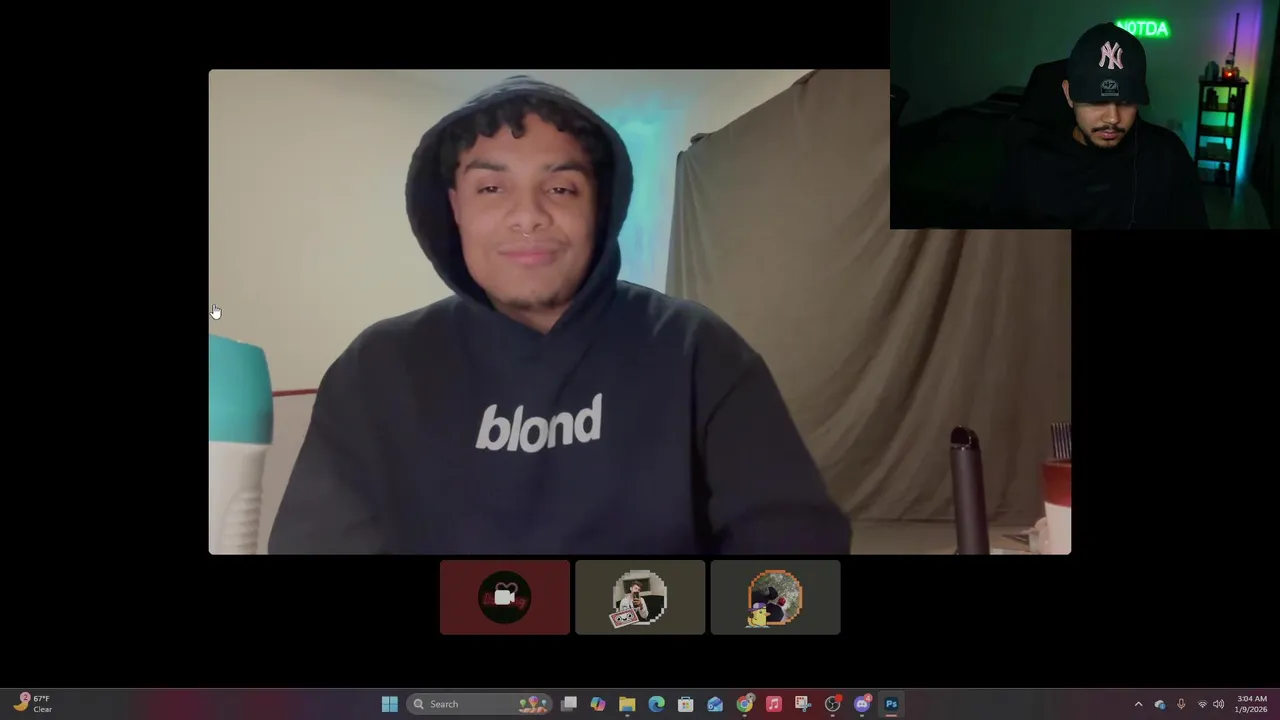The height and width of the screenshot is (720, 1280).
Task: Open Microsoft Edge from the taskbar
Action: (656, 704)
